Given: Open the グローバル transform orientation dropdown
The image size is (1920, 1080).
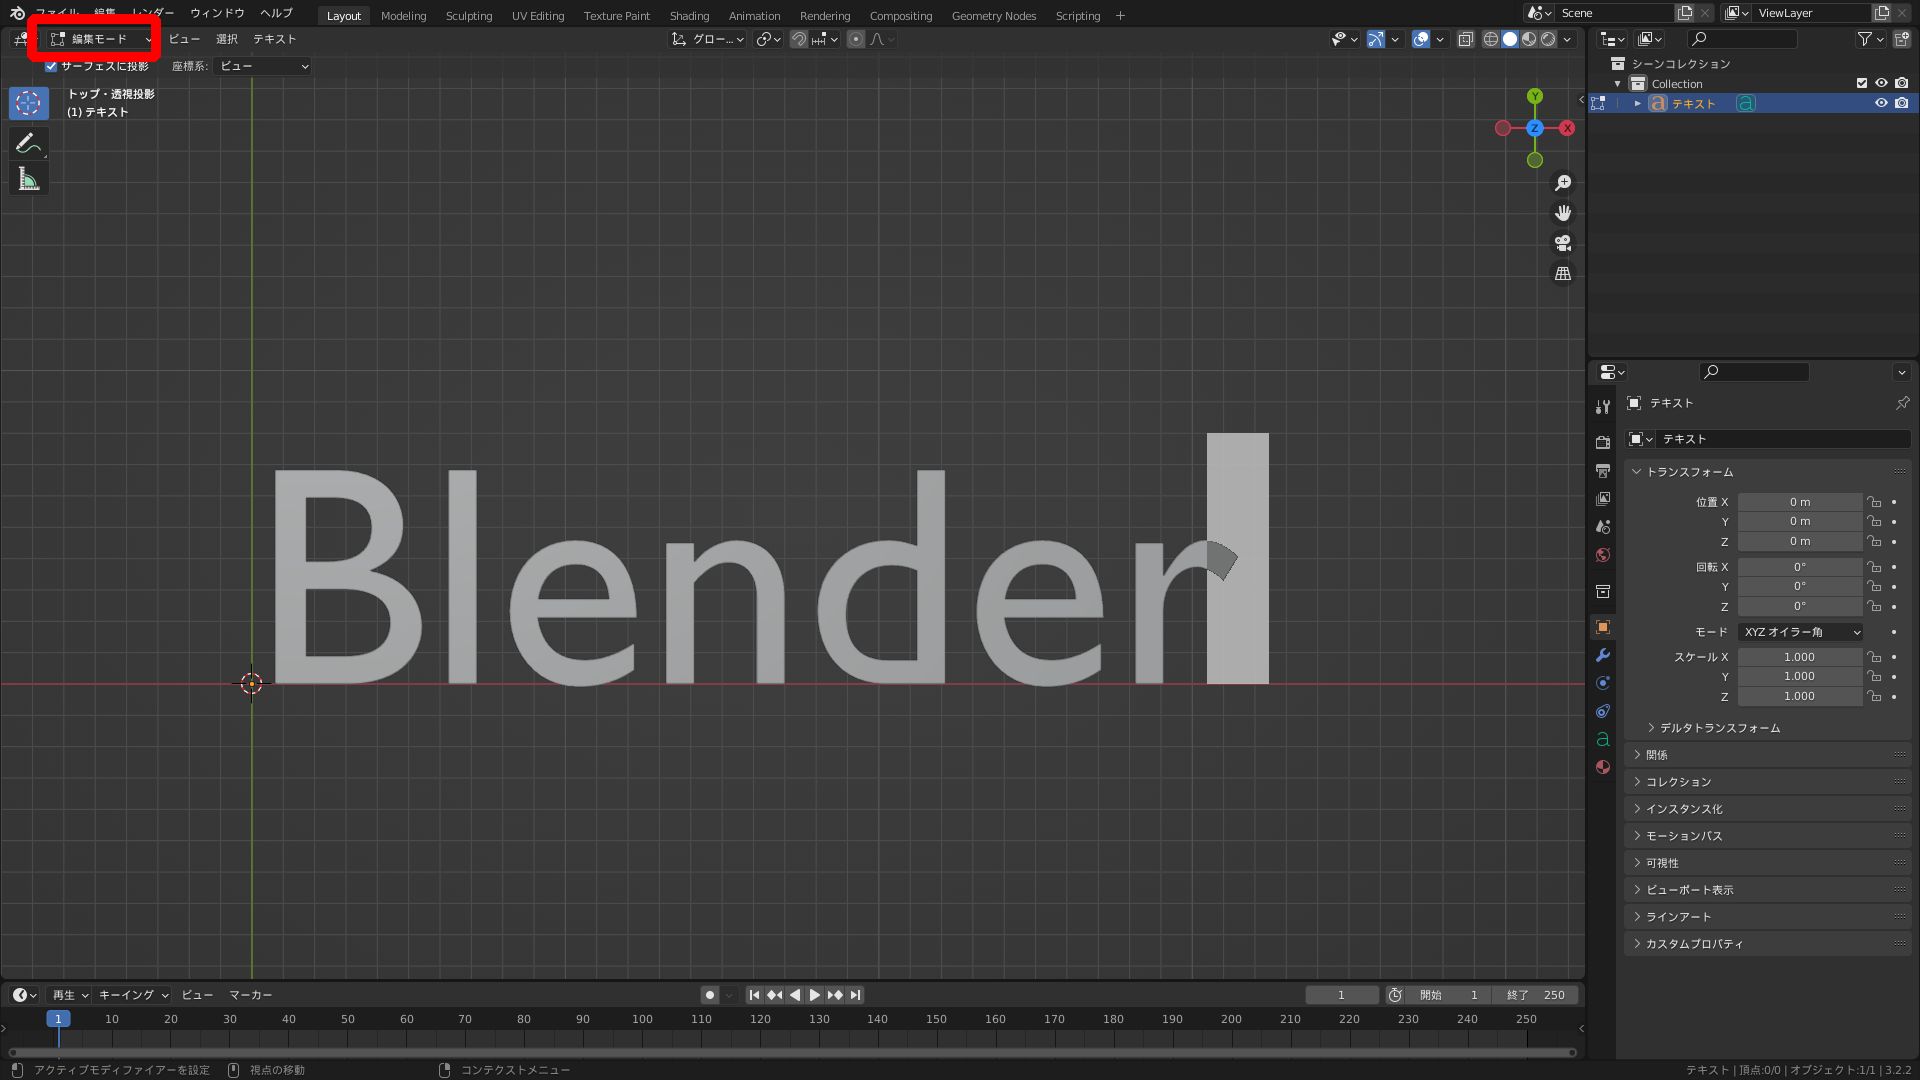Looking at the screenshot, I should coord(707,39).
